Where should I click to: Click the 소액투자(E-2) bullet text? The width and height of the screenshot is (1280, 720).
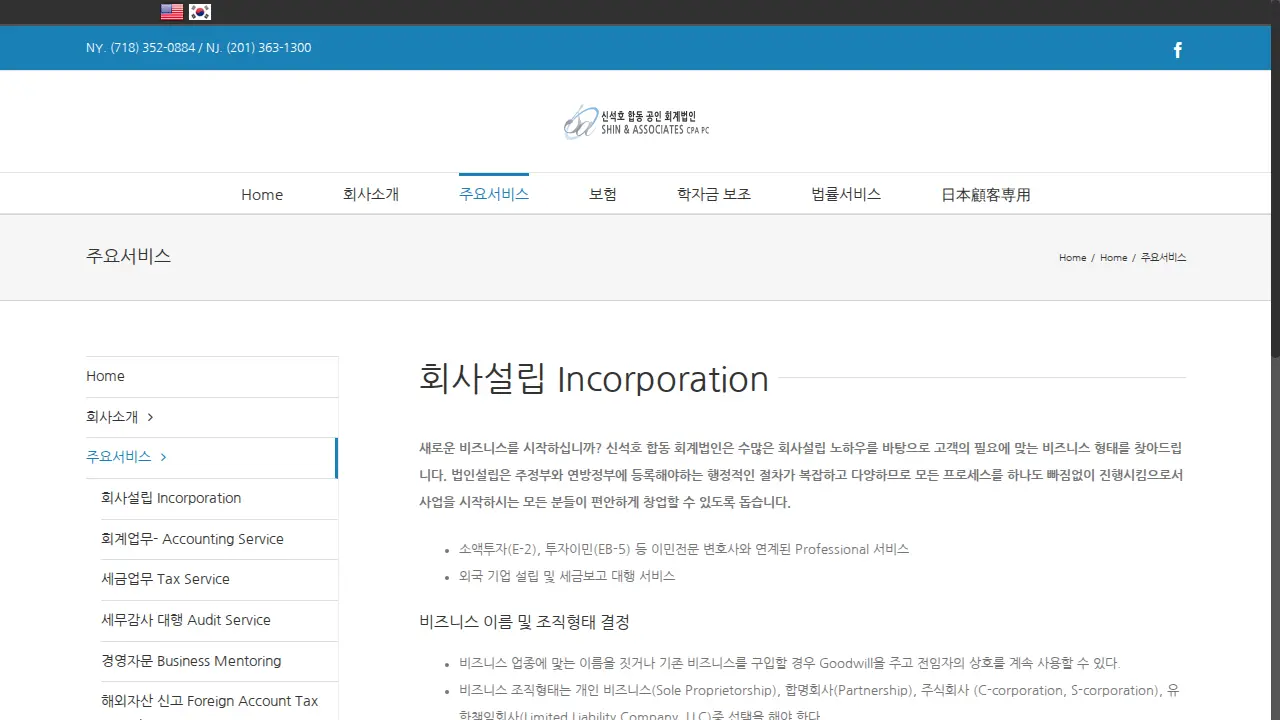pos(684,549)
